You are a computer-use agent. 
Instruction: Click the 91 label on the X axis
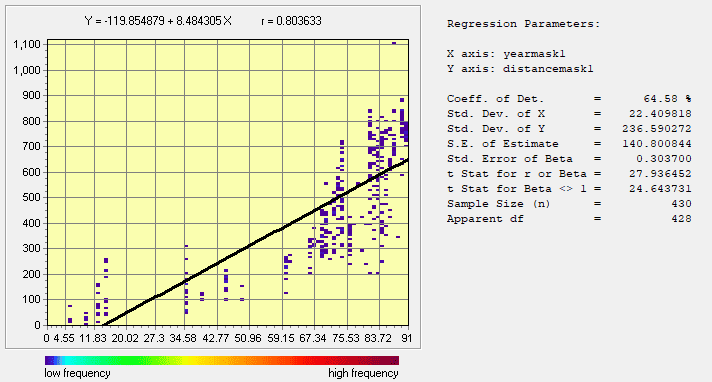point(407,338)
